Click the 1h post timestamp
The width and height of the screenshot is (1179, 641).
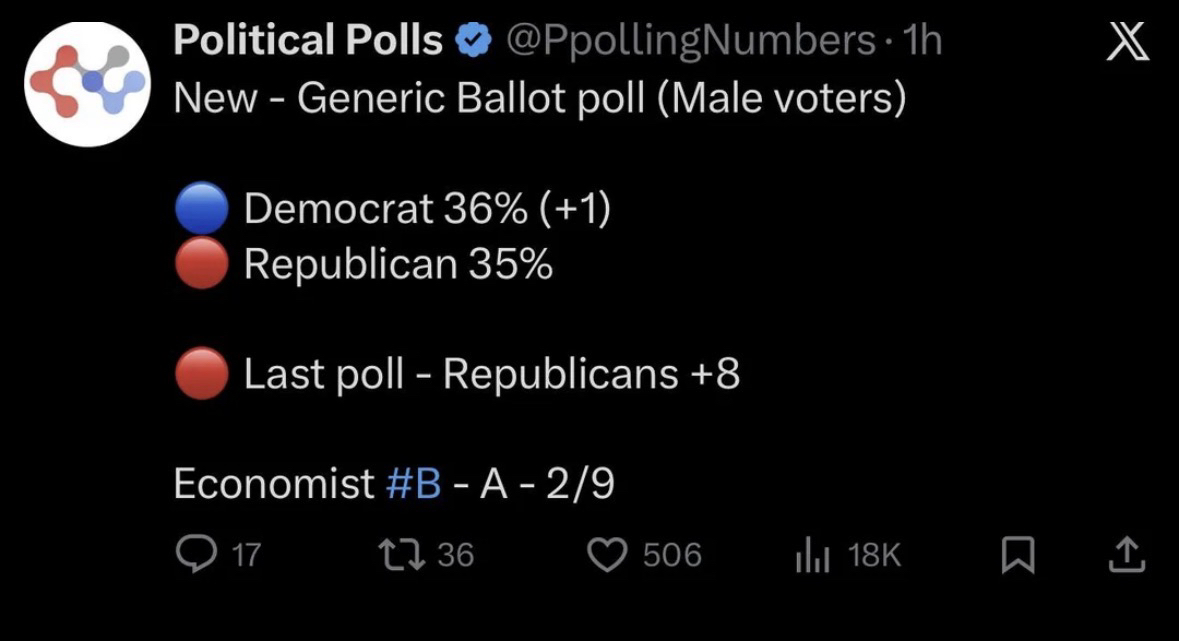coord(921,41)
